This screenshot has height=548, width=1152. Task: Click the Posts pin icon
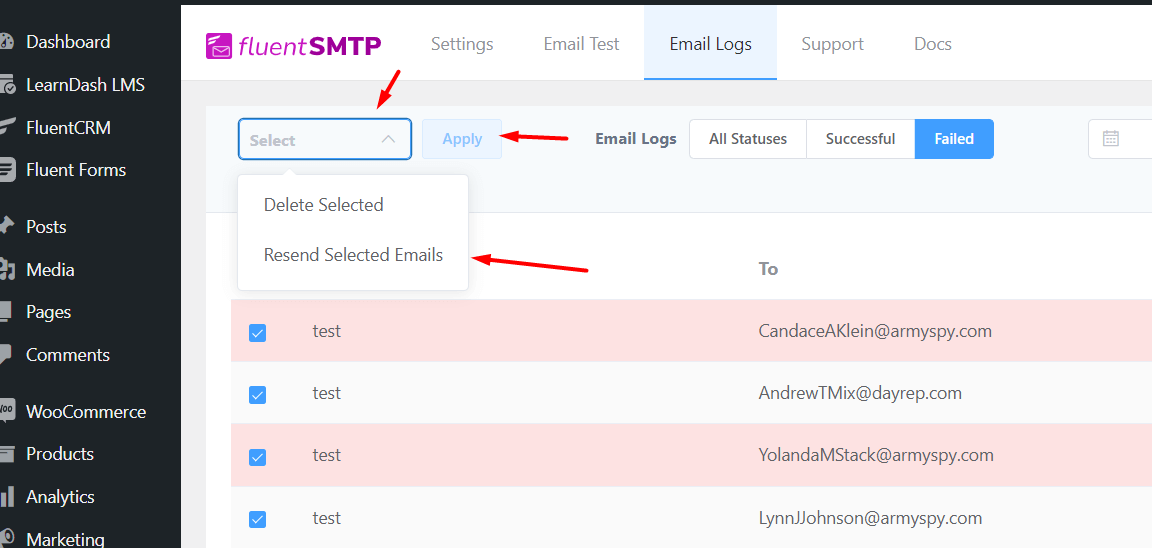tap(7, 227)
